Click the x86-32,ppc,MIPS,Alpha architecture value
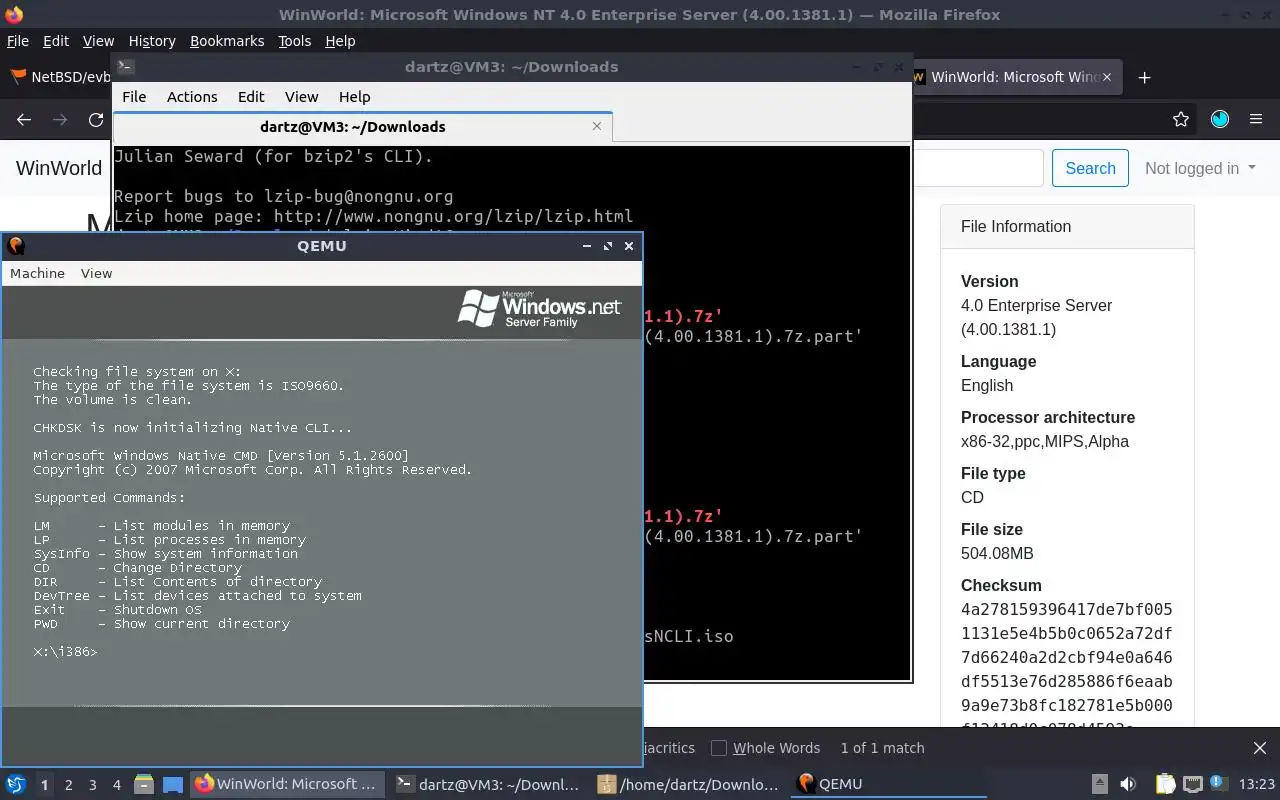This screenshot has height=800, width=1280. (1045, 441)
